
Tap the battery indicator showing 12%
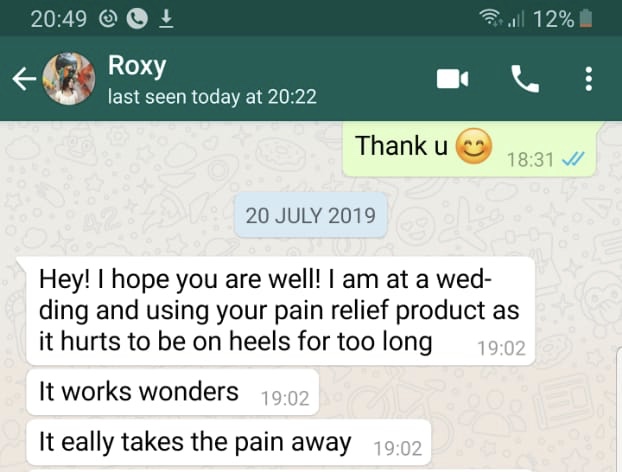pos(563,19)
